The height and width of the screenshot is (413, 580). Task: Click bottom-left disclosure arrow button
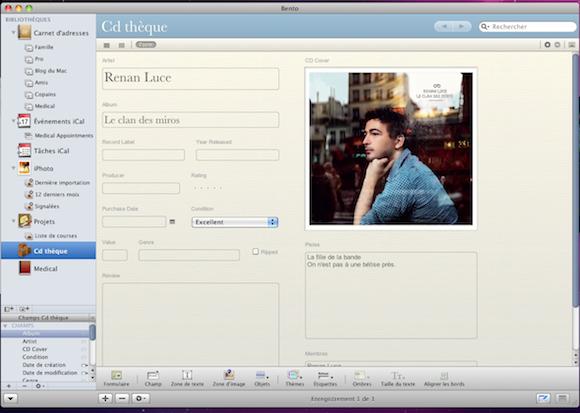click(10, 398)
